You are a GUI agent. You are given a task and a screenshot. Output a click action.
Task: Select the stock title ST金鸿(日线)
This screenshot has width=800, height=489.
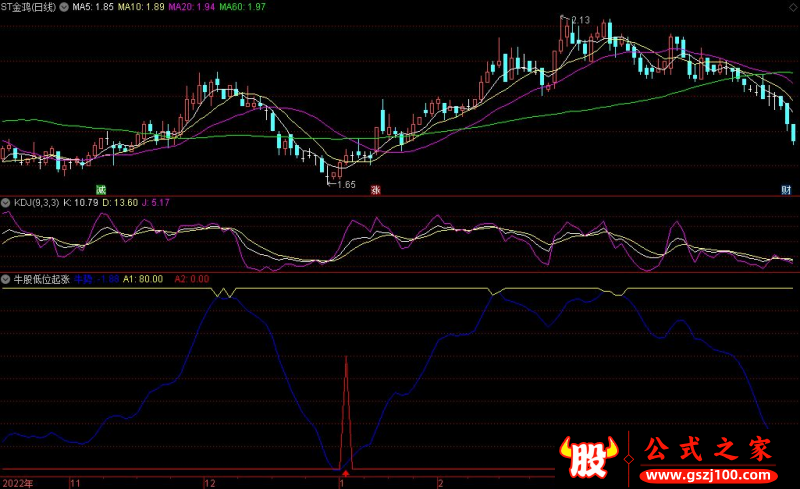(x=28, y=7)
